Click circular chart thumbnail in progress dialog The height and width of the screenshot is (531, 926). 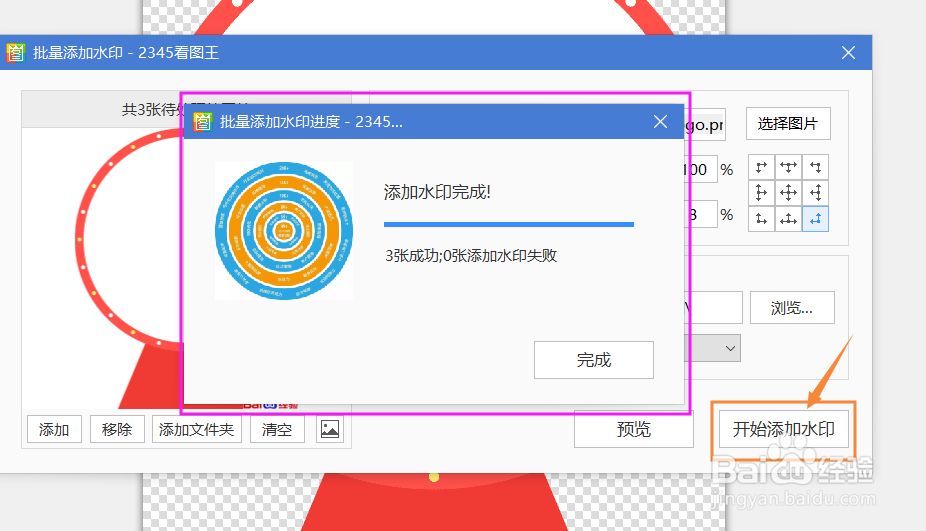pyautogui.click(x=284, y=231)
